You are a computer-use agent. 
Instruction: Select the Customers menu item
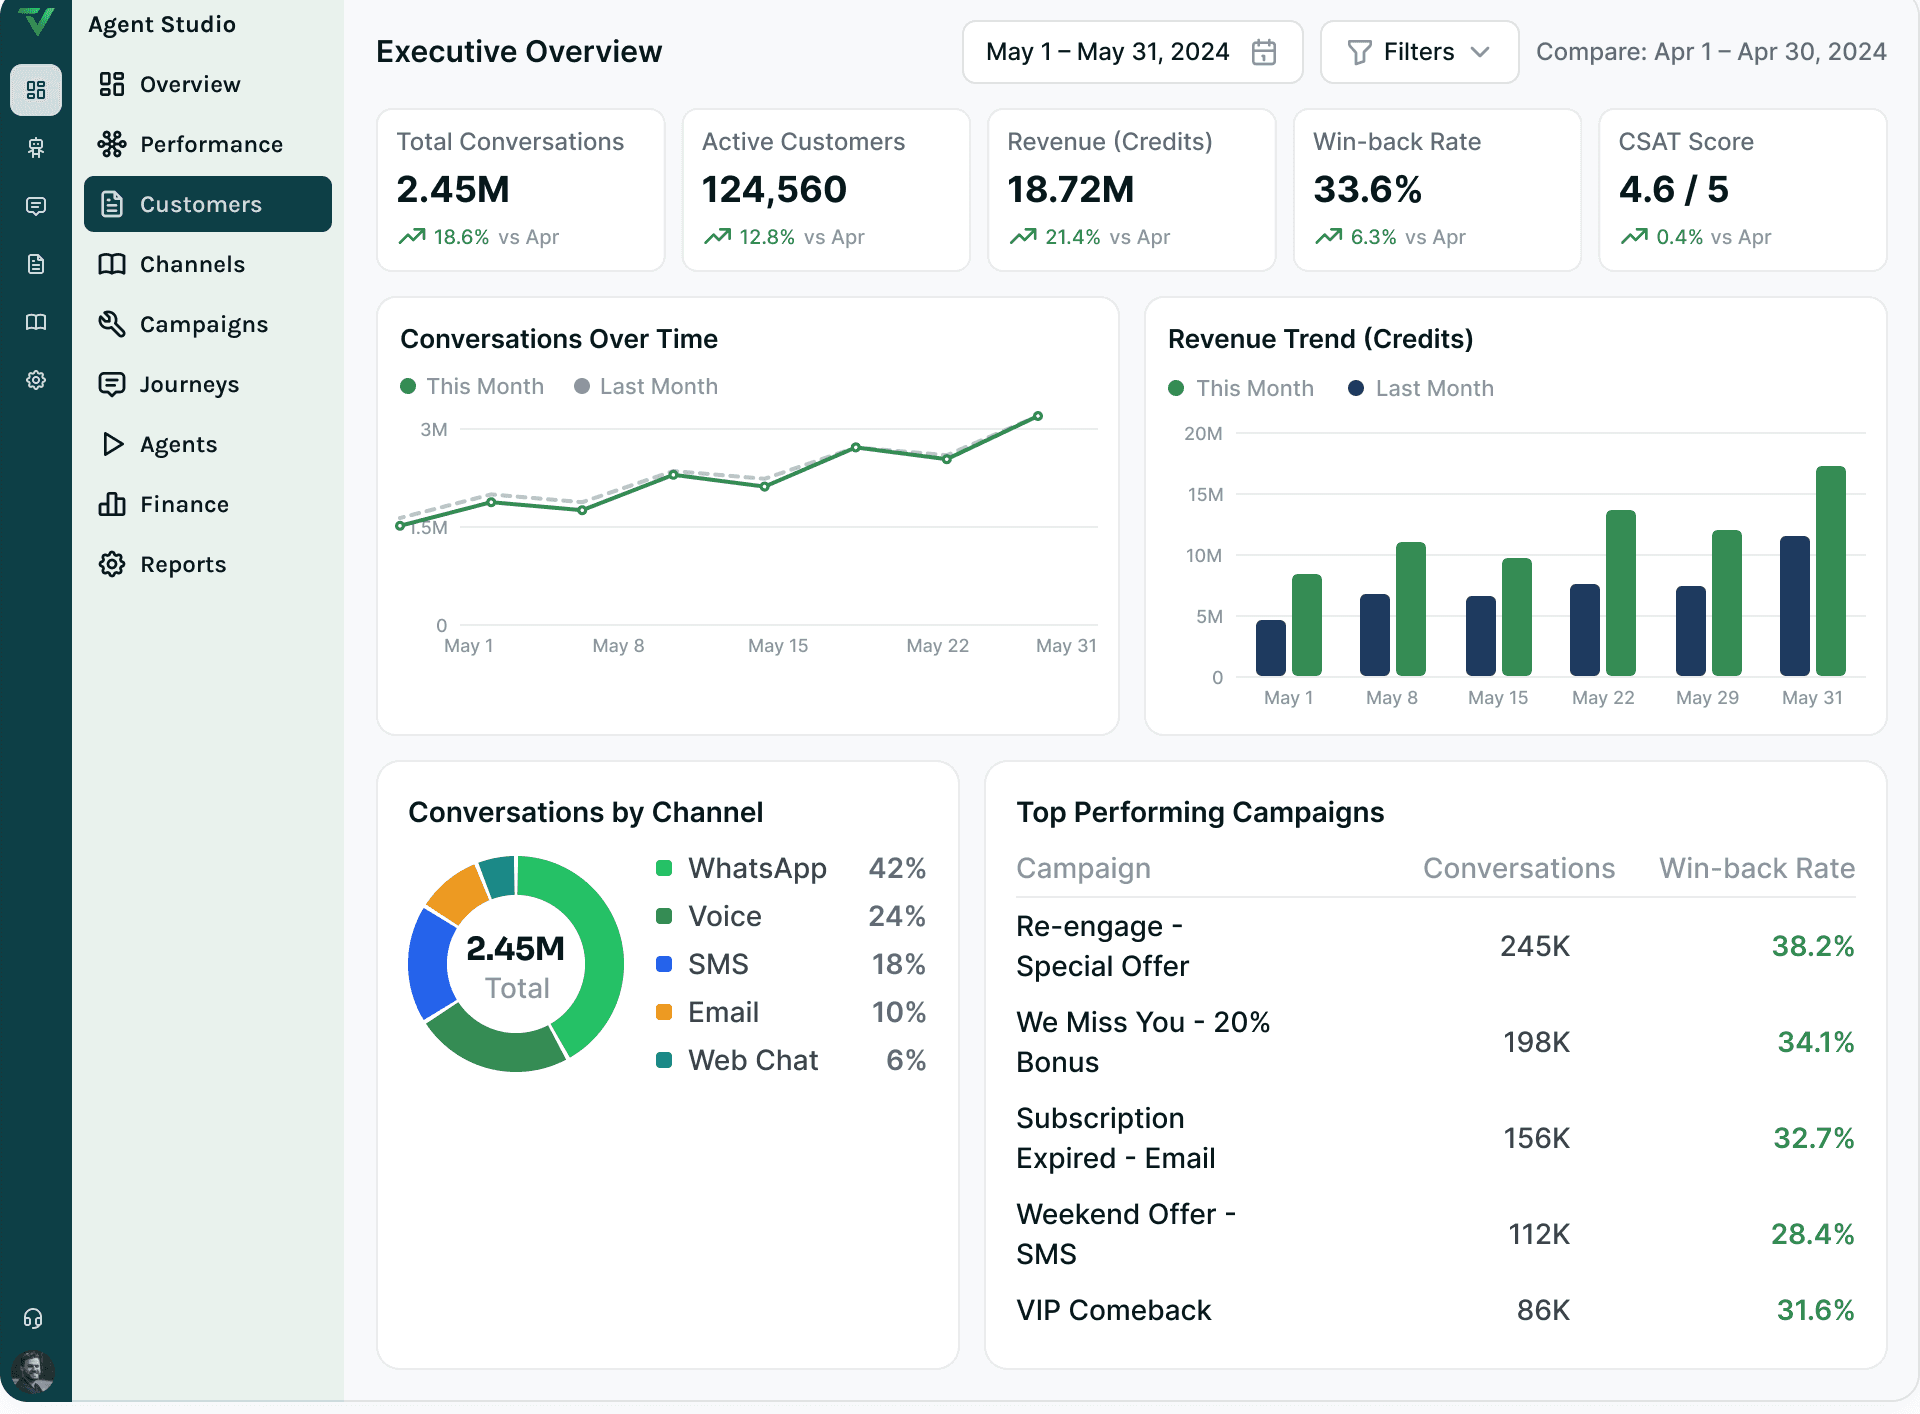(208, 204)
